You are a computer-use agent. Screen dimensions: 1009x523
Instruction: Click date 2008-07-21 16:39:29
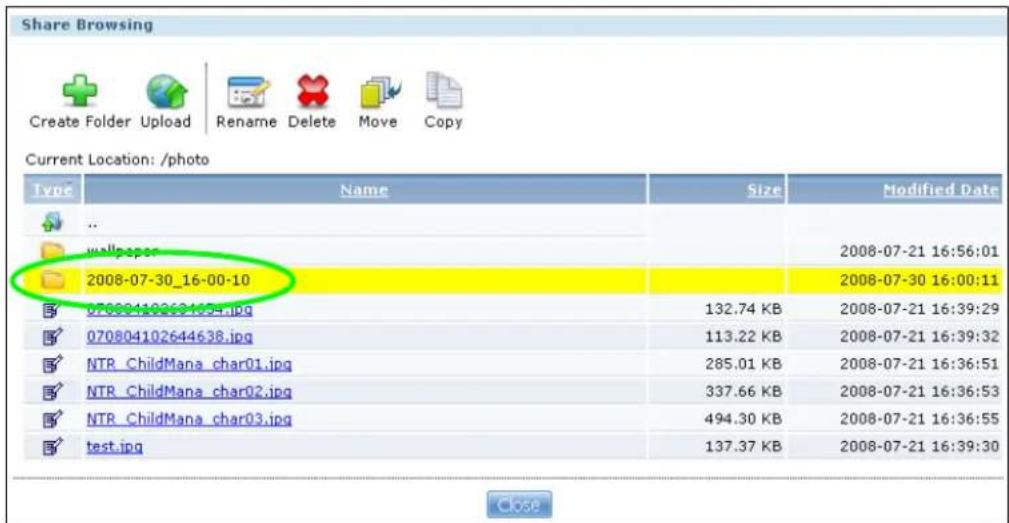click(920, 309)
